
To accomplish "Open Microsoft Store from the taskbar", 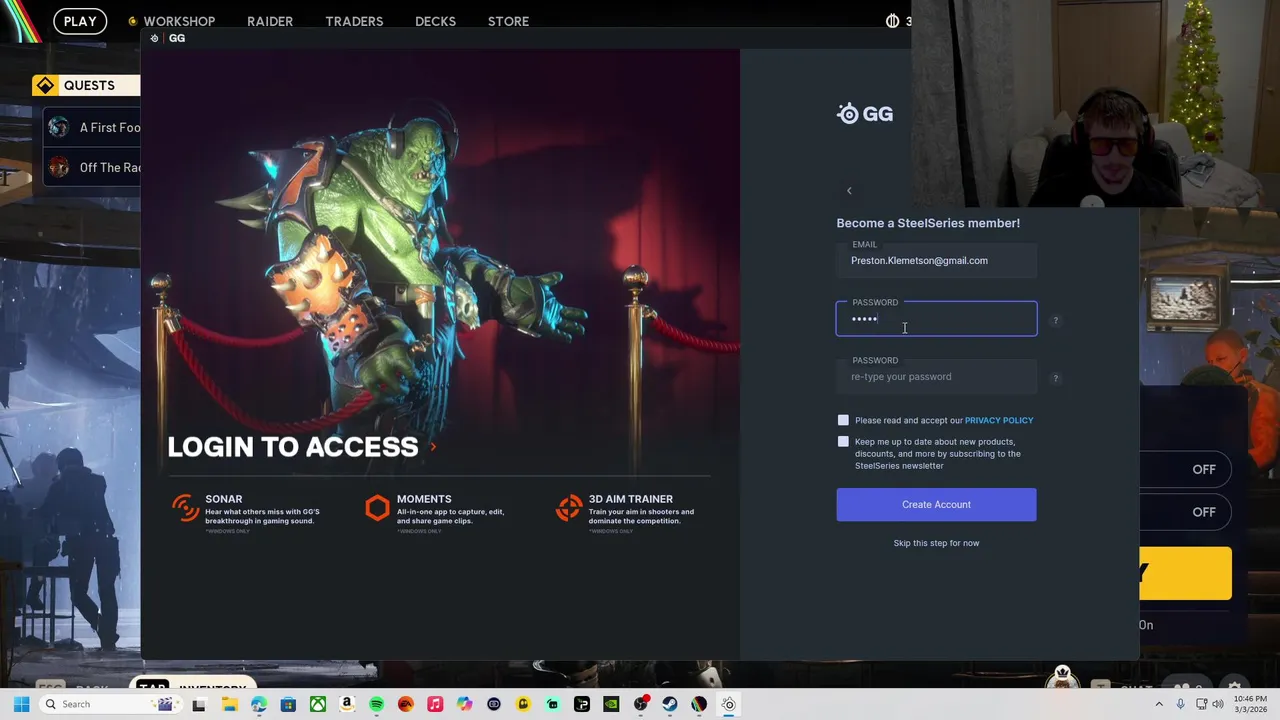I will [288, 704].
